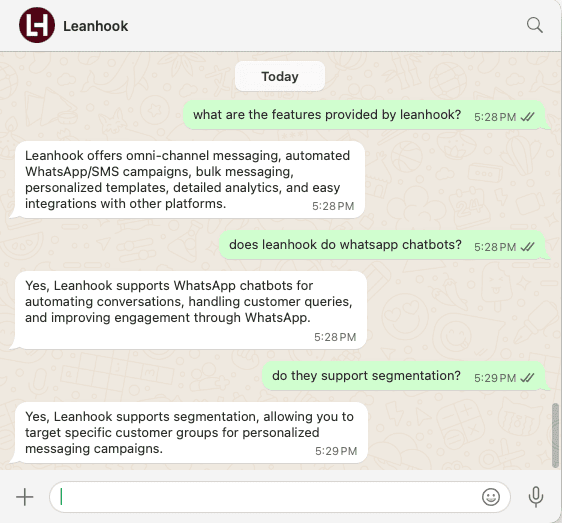Click read ticks on 'whatsapp chatbots' question

pos(528,247)
